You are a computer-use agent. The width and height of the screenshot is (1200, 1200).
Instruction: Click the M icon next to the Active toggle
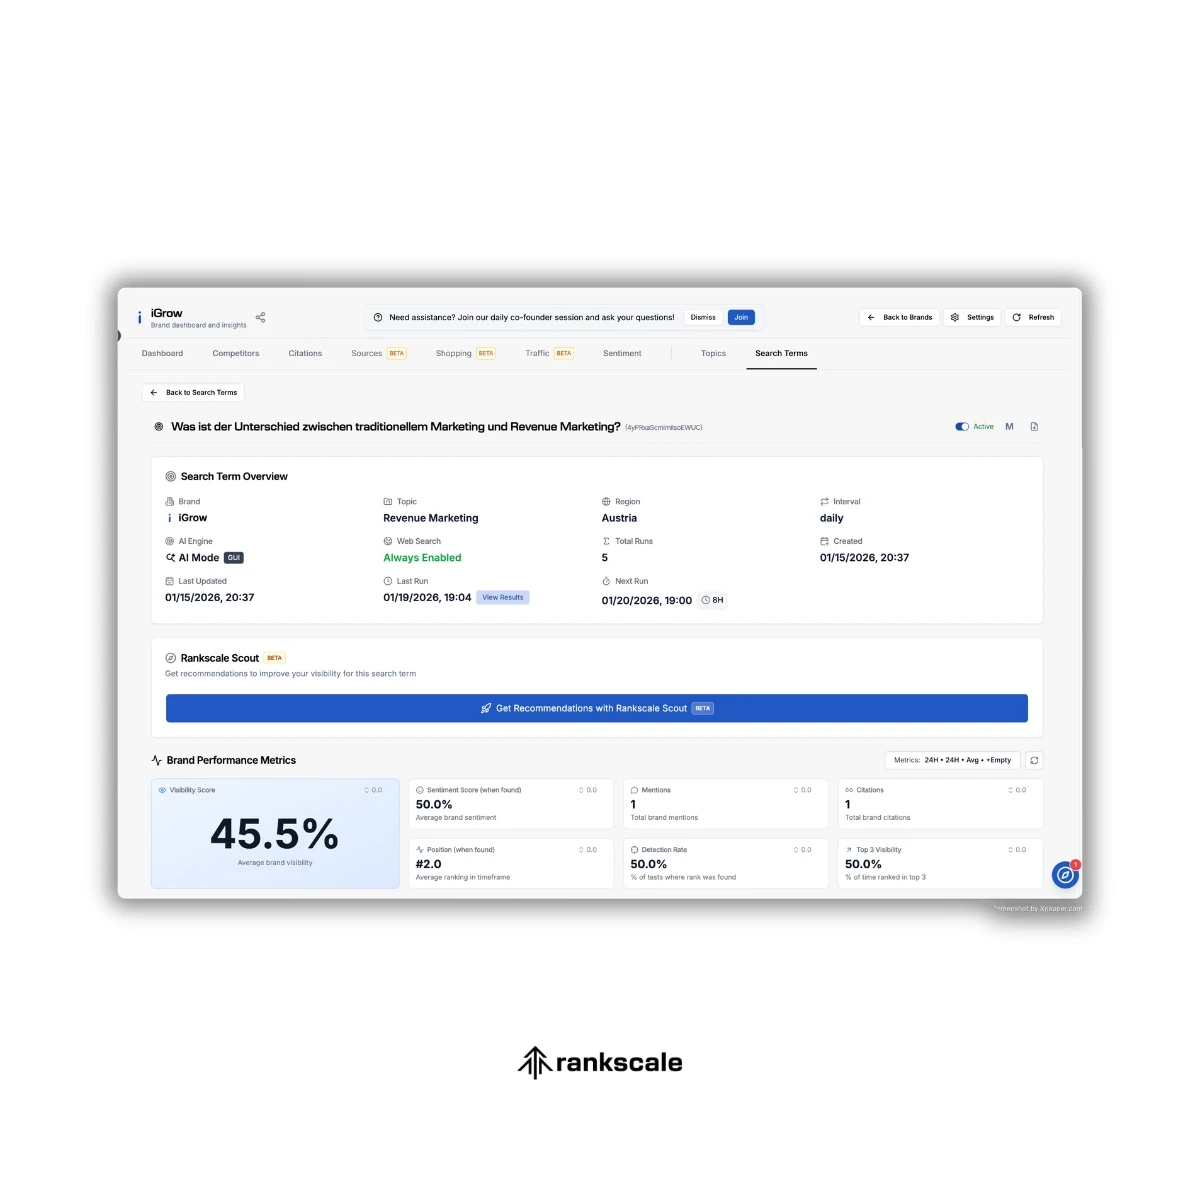click(x=1009, y=426)
